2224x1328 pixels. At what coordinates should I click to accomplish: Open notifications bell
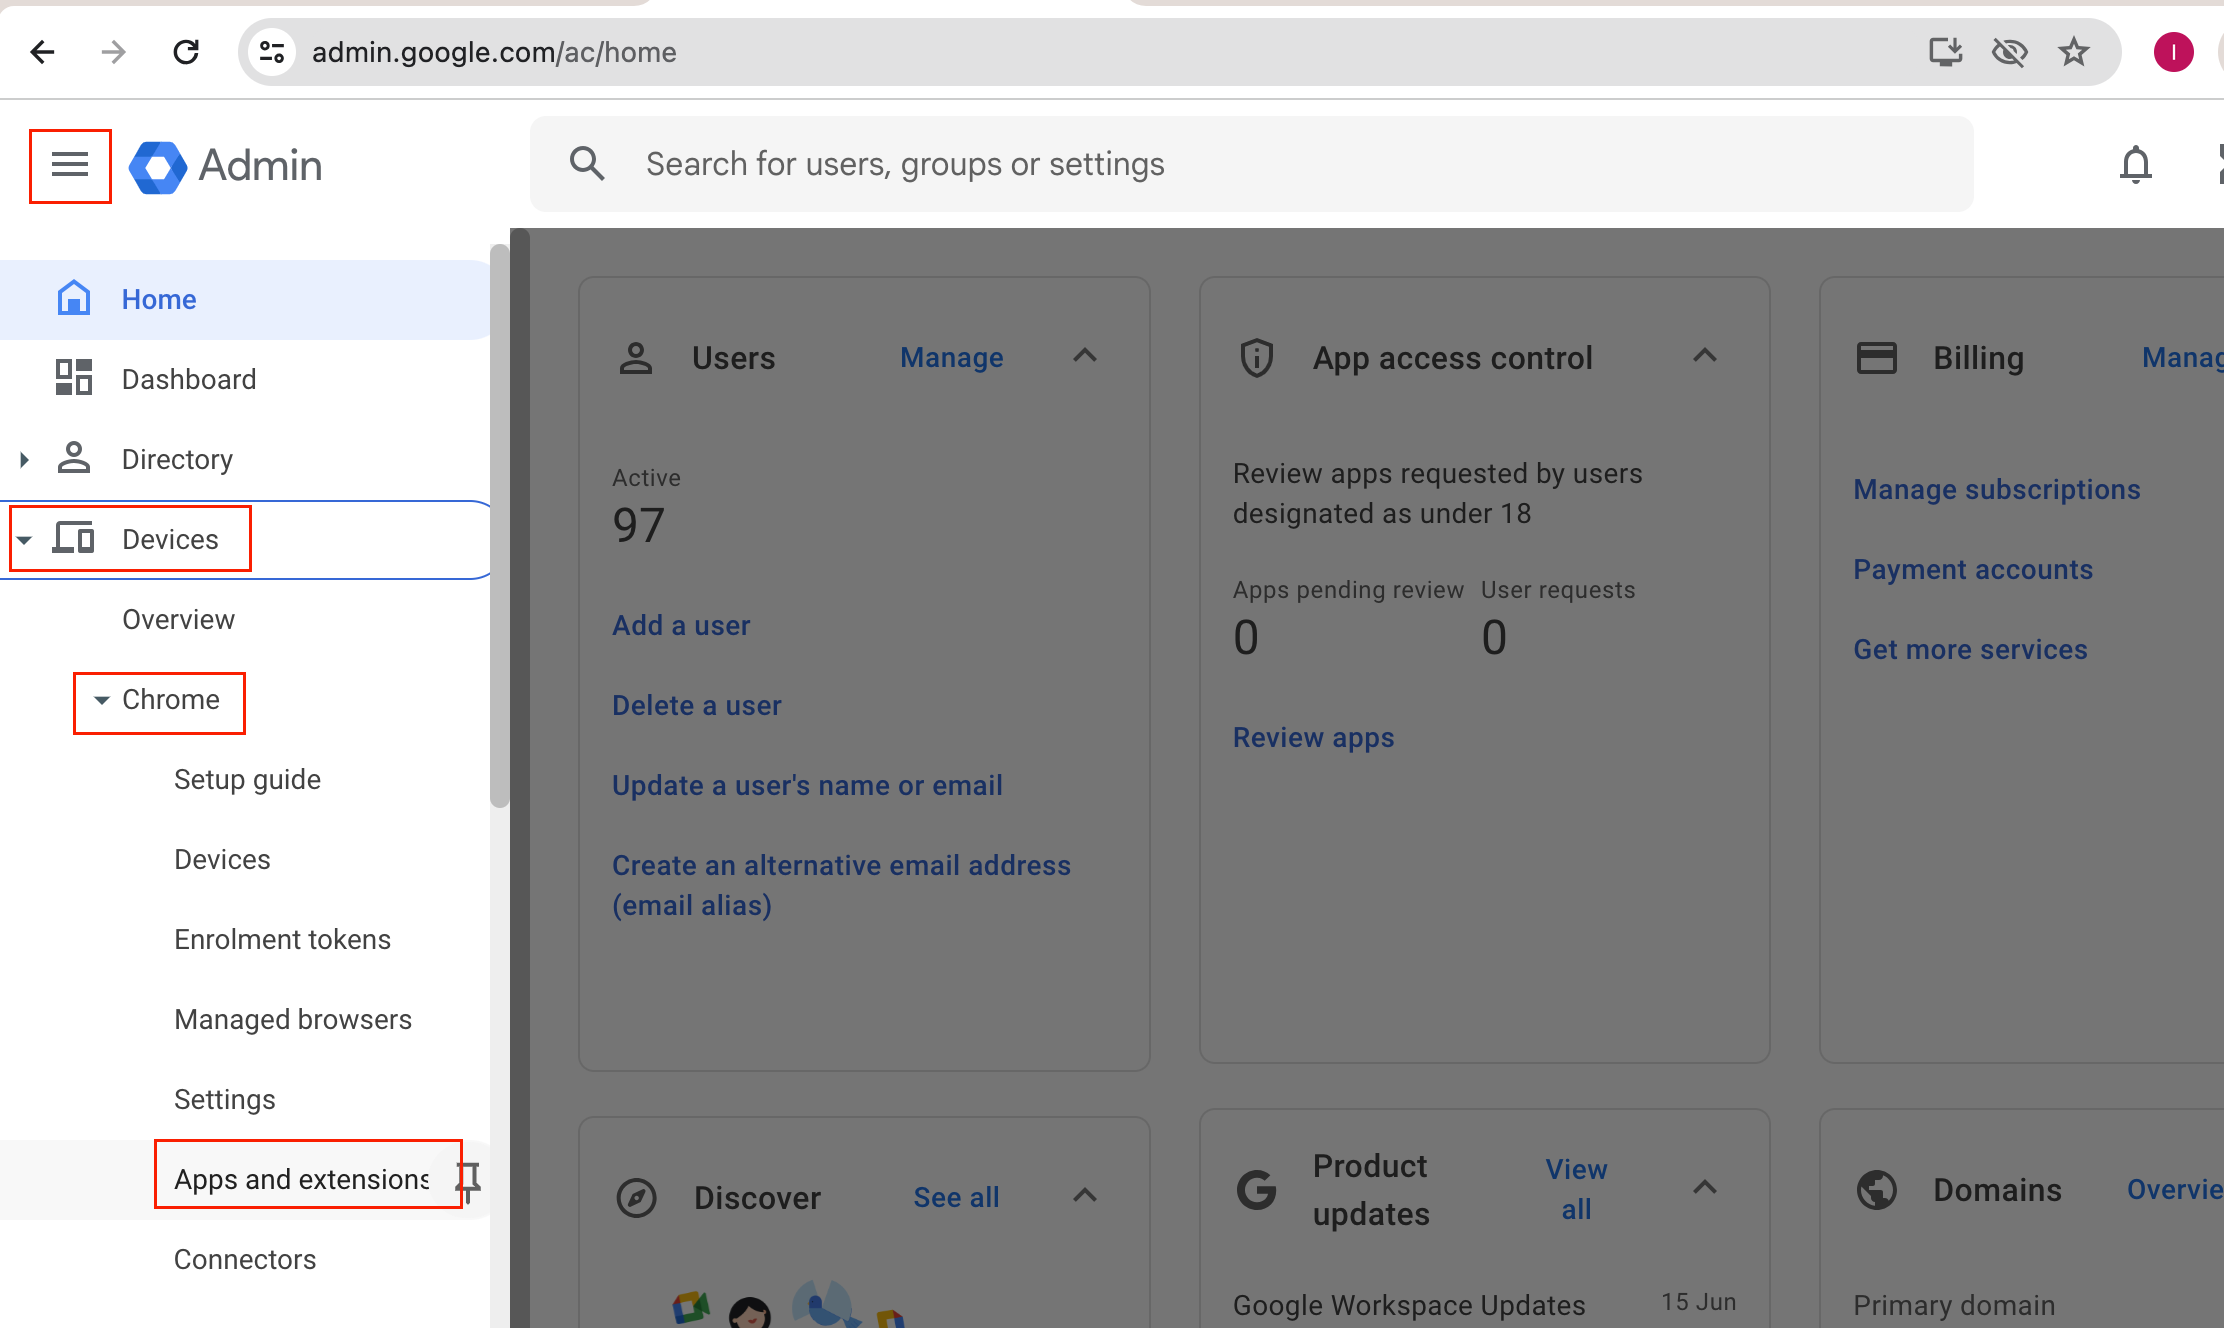(2136, 164)
